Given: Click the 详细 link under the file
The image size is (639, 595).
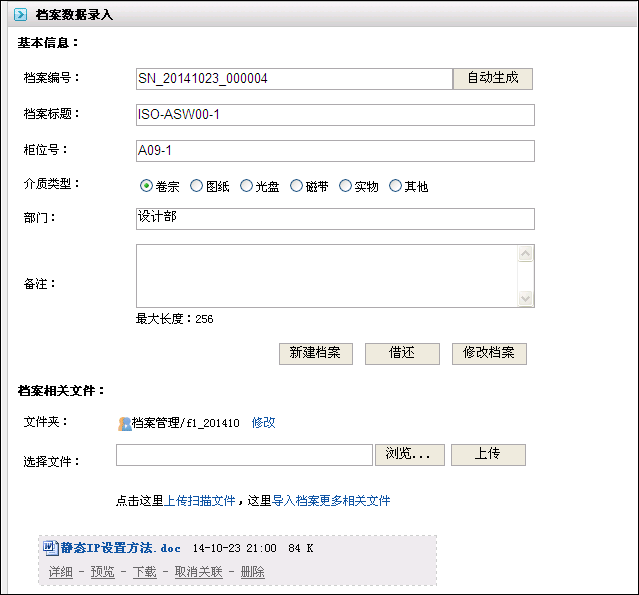Looking at the screenshot, I should click(61, 572).
